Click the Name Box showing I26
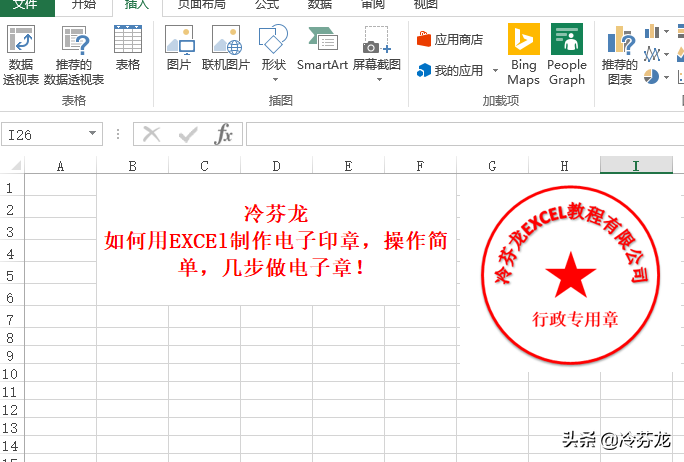 (x=46, y=134)
